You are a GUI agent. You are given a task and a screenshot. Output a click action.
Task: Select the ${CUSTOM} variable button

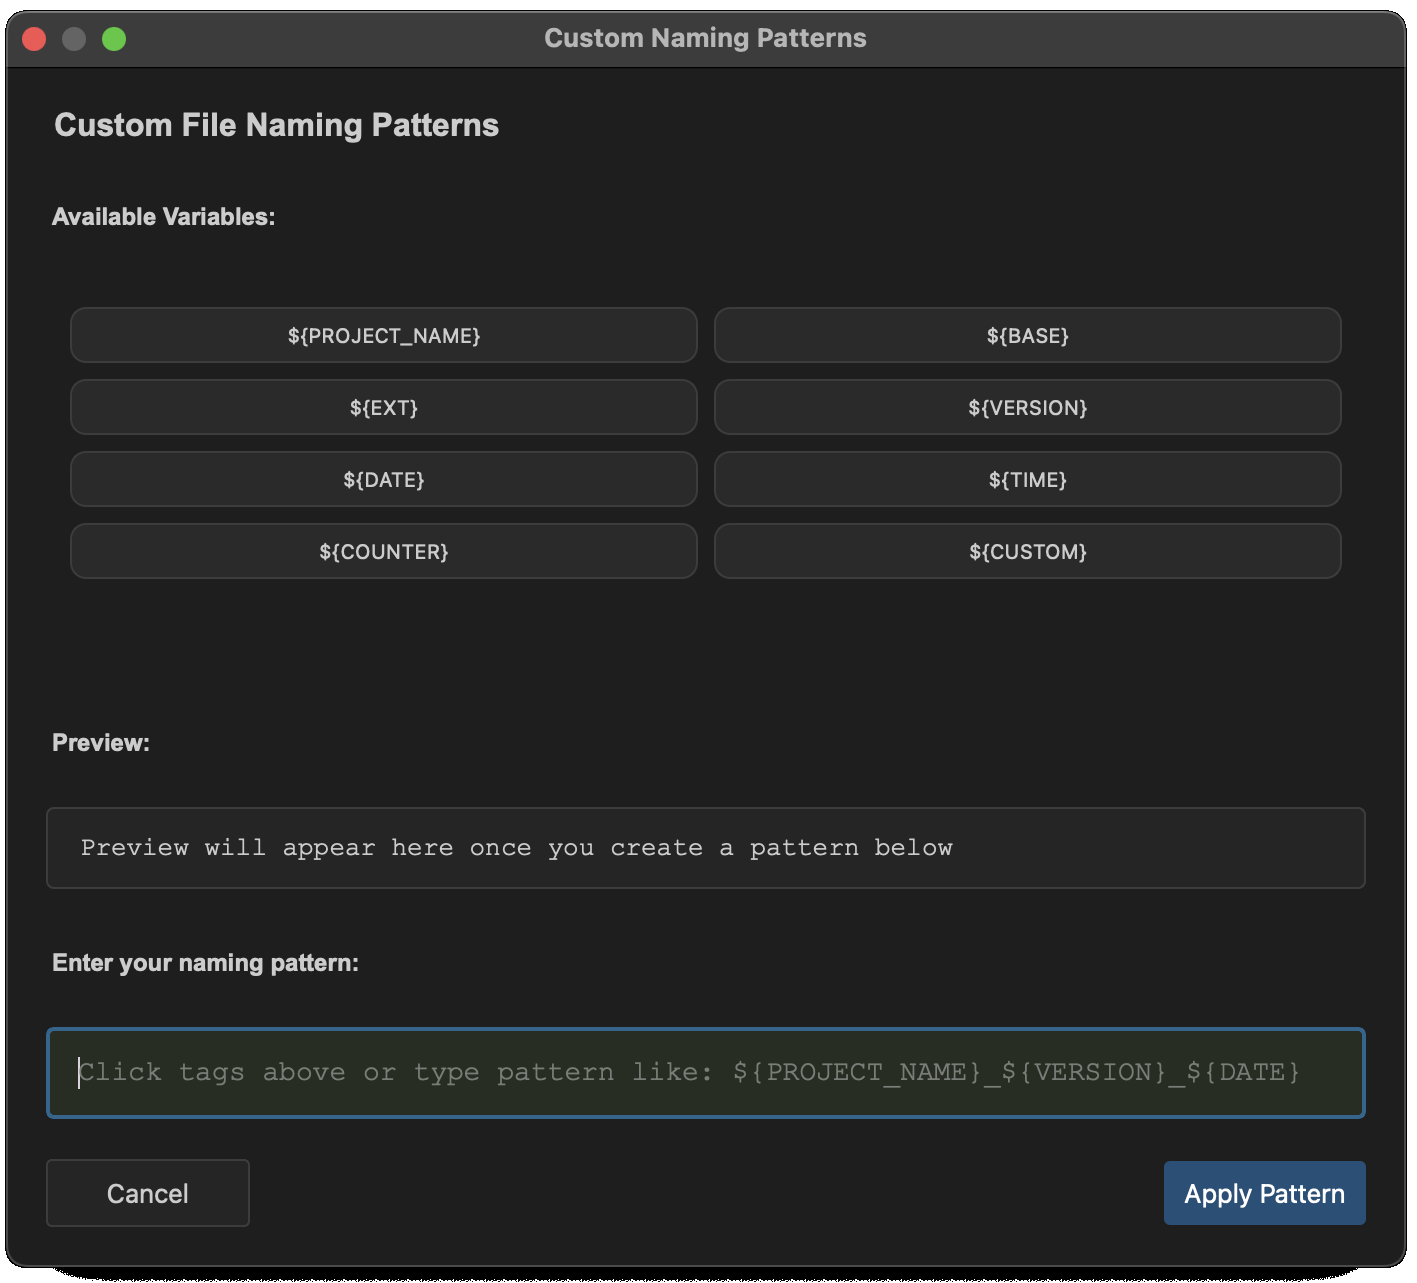click(x=1027, y=551)
